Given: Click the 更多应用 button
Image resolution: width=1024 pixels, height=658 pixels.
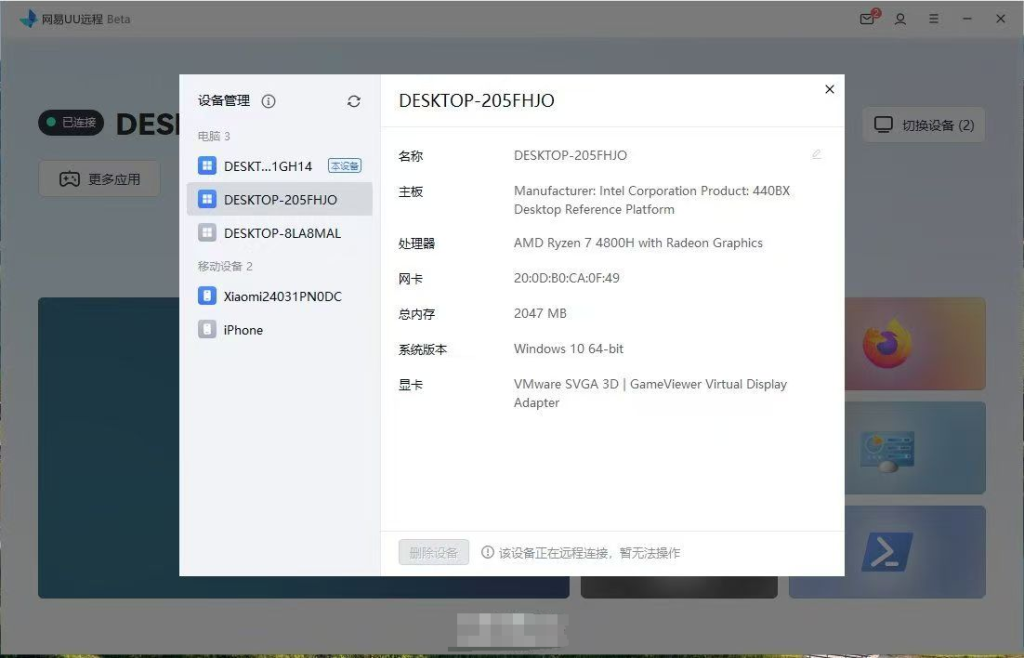Looking at the screenshot, I should pos(99,180).
